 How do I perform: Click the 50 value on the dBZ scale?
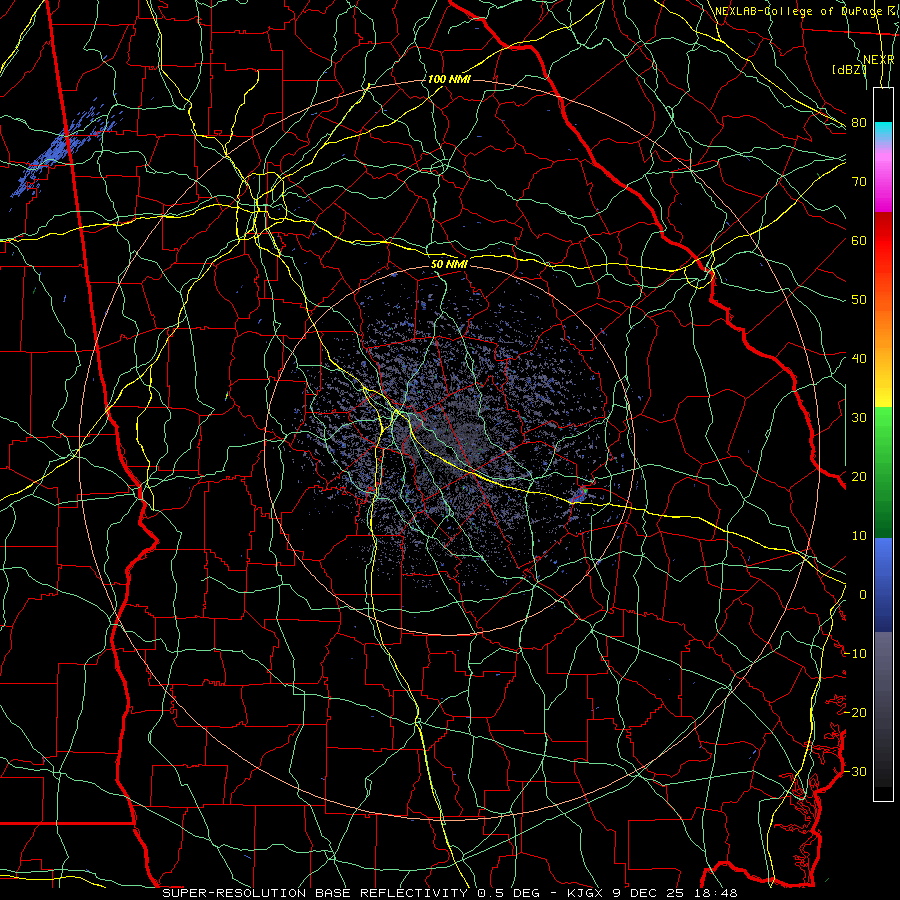click(859, 300)
